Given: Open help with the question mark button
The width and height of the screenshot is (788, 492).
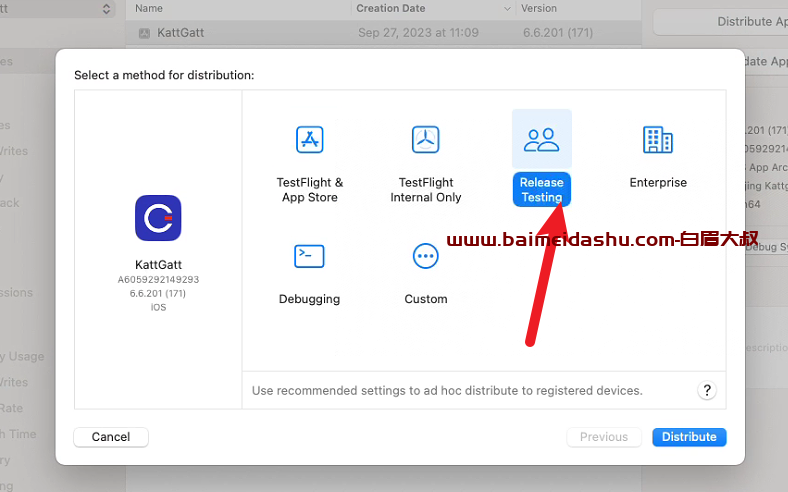Looking at the screenshot, I should point(707,390).
